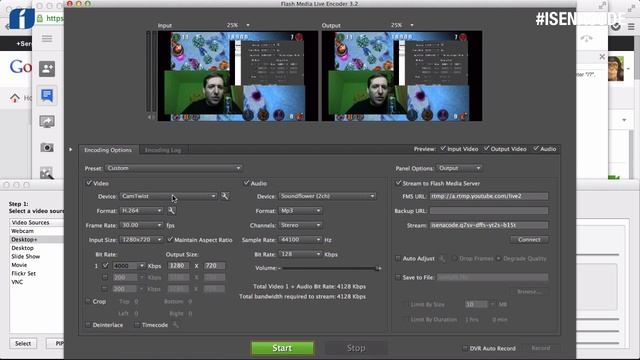
Task: Select Desktop+ in Video Sources list
Action: [37, 239]
